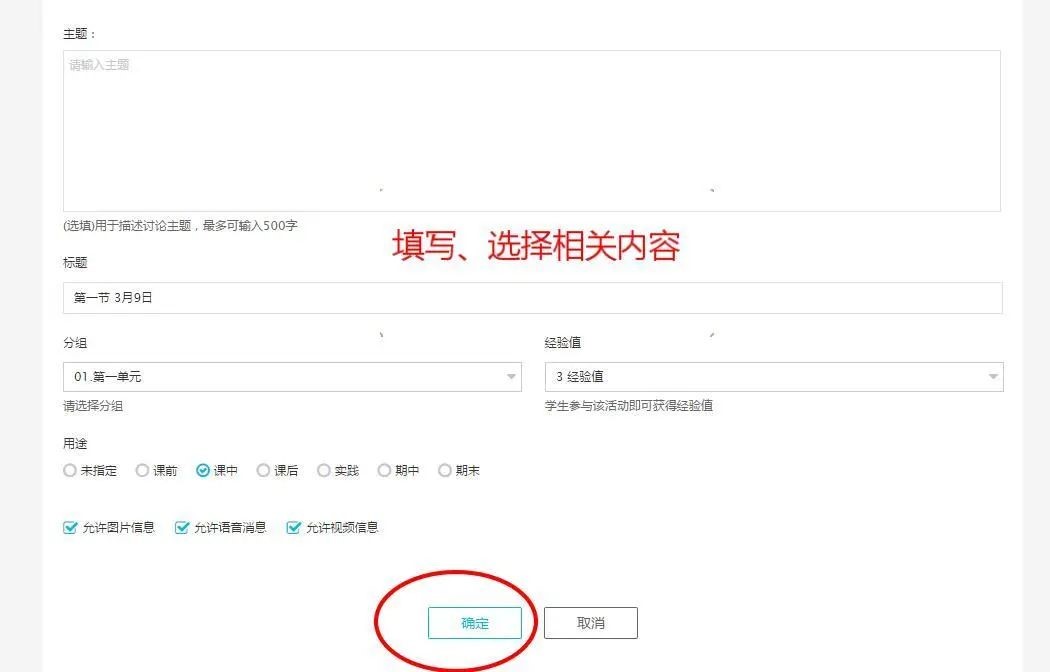The width and height of the screenshot is (1050, 672).
Task: Uncheck 允许图片信息 checkbox
Action: 70,527
